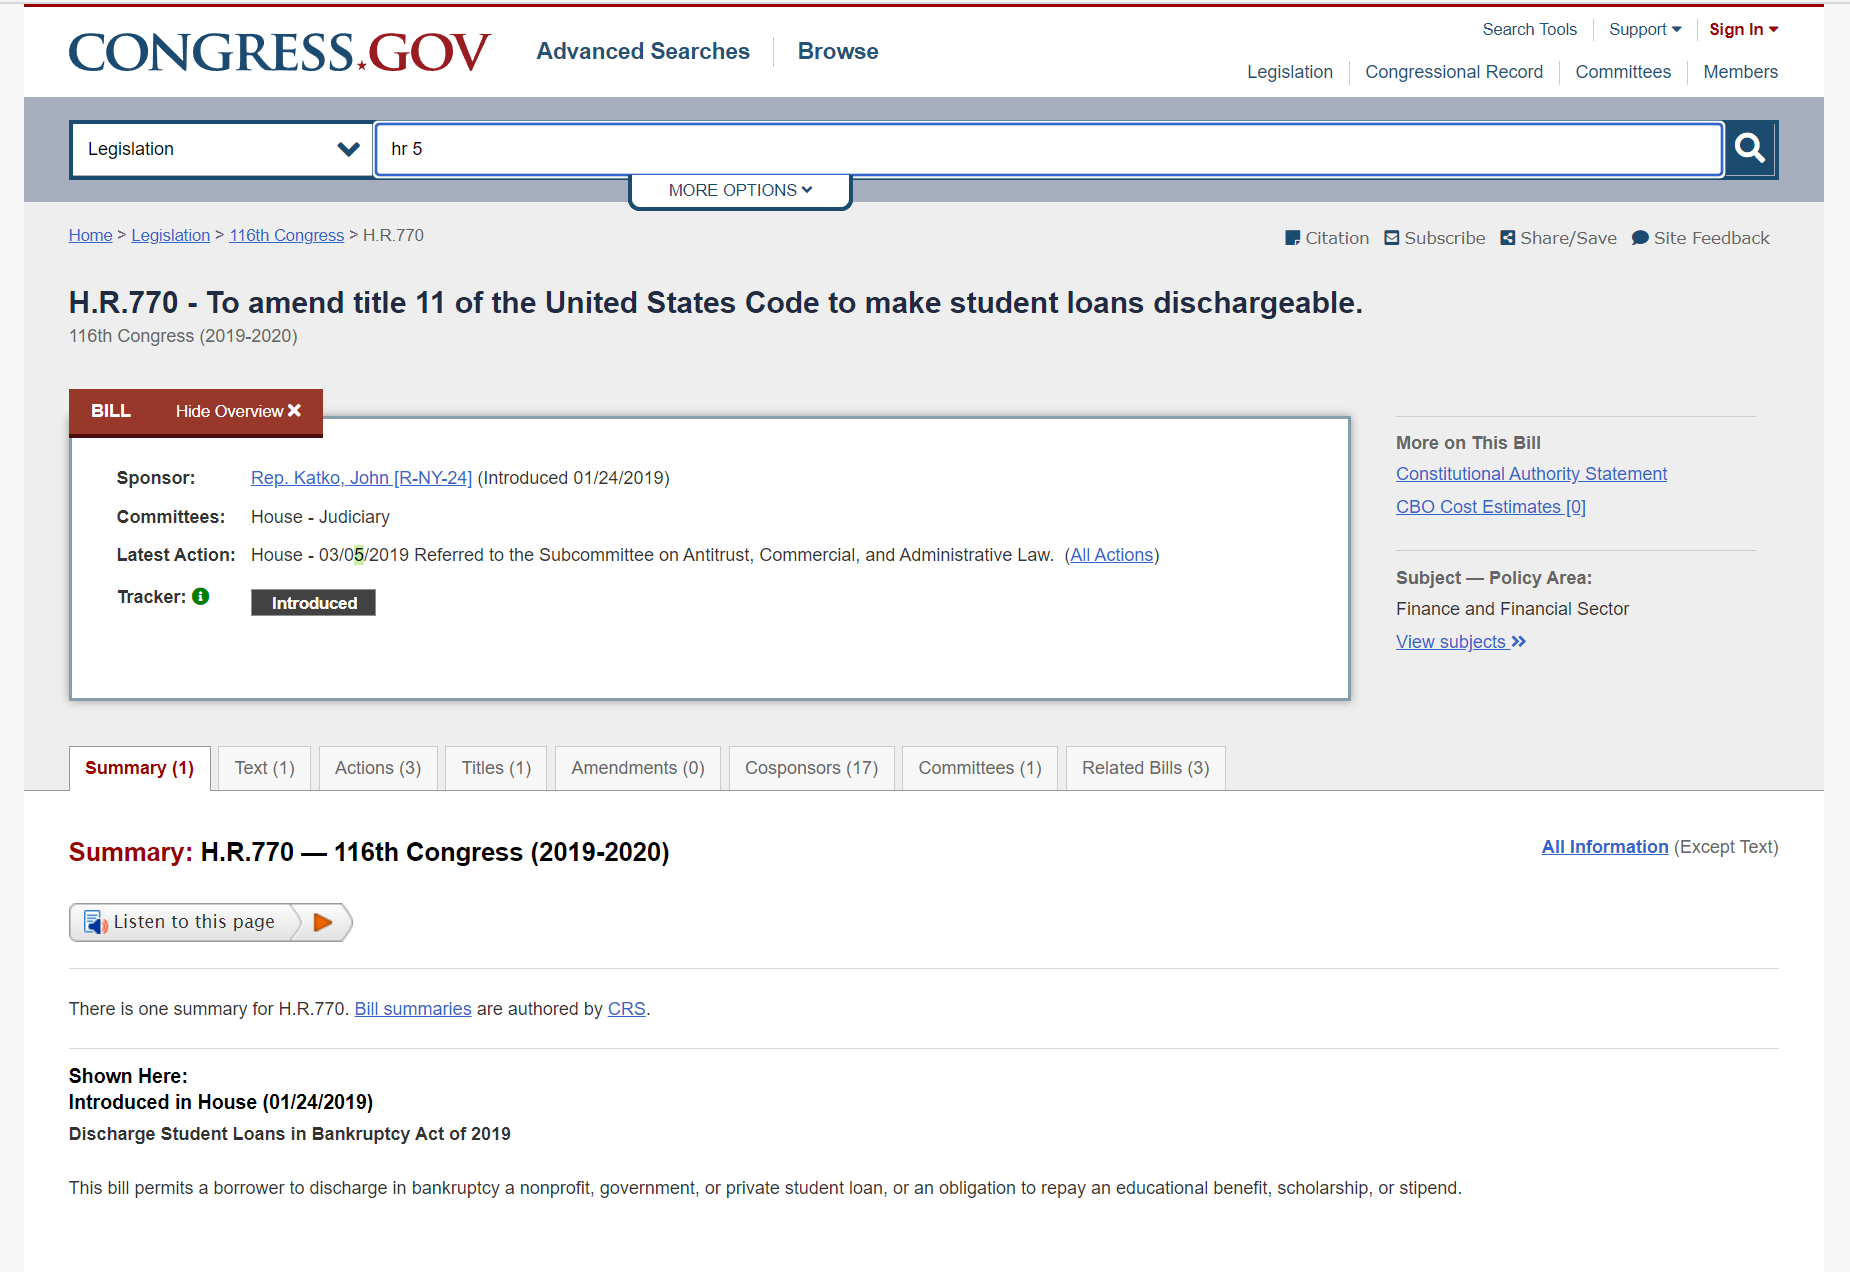This screenshot has width=1850, height=1272.
Task: Click the search input containing 'hr 5'
Action: [1049, 149]
